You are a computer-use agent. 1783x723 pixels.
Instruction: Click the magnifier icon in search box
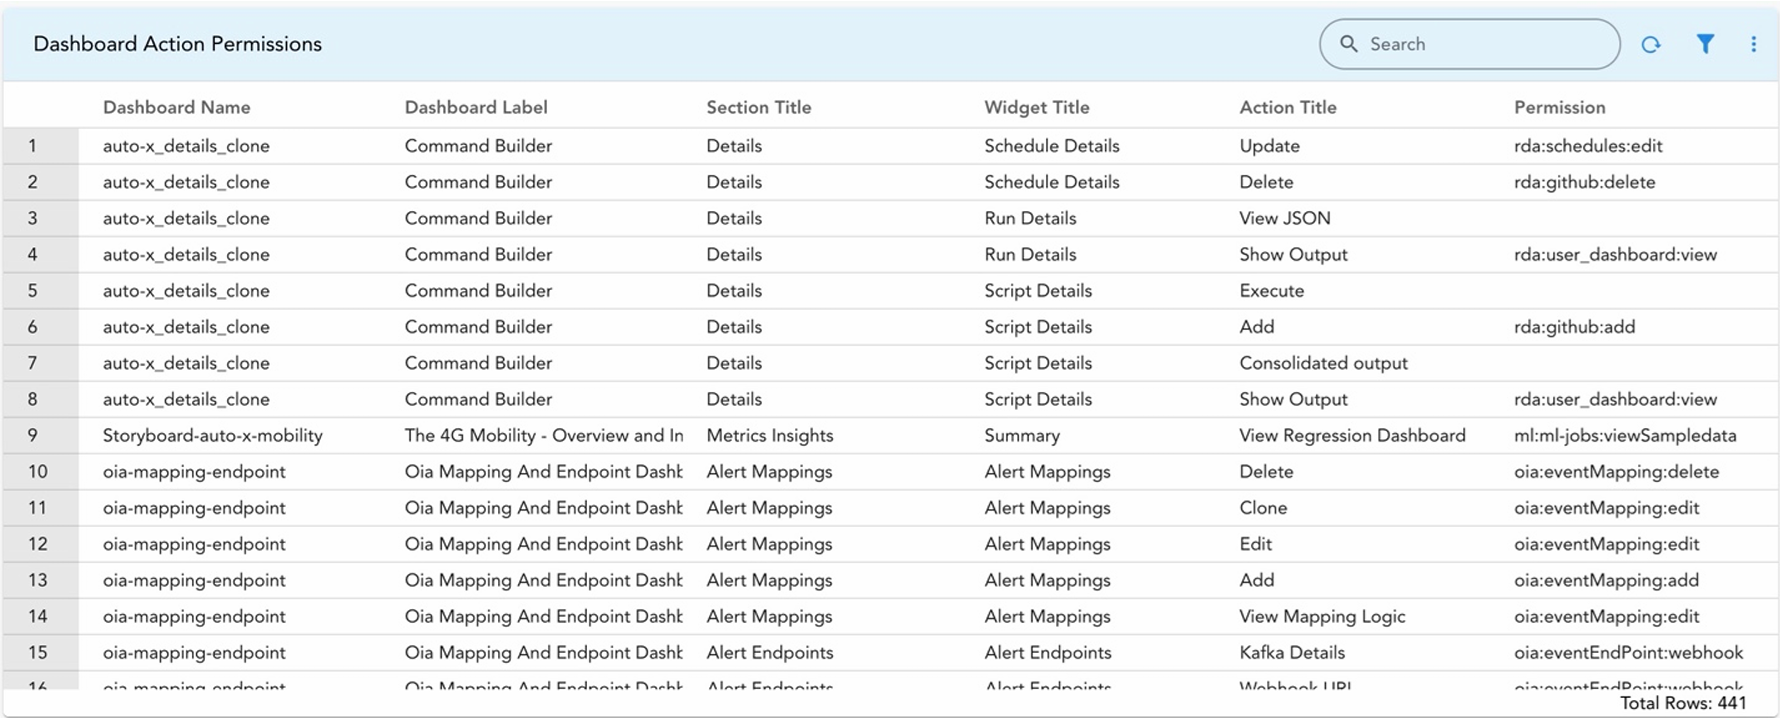tap(1348, 44)
